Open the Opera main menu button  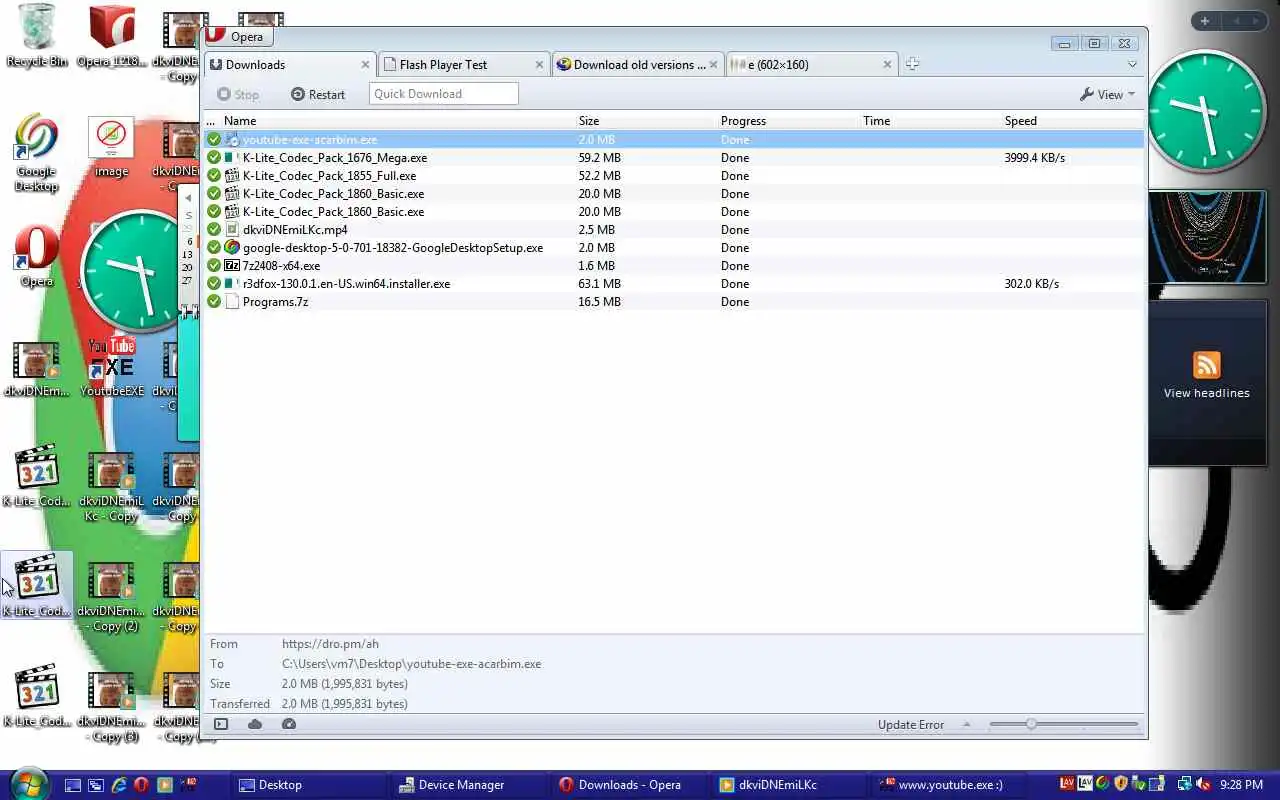[238, 37]
